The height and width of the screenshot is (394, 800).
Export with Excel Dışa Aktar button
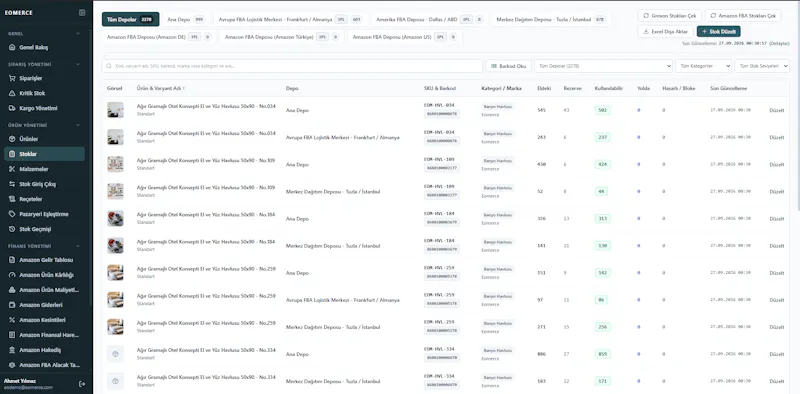(x=666, y=32)
